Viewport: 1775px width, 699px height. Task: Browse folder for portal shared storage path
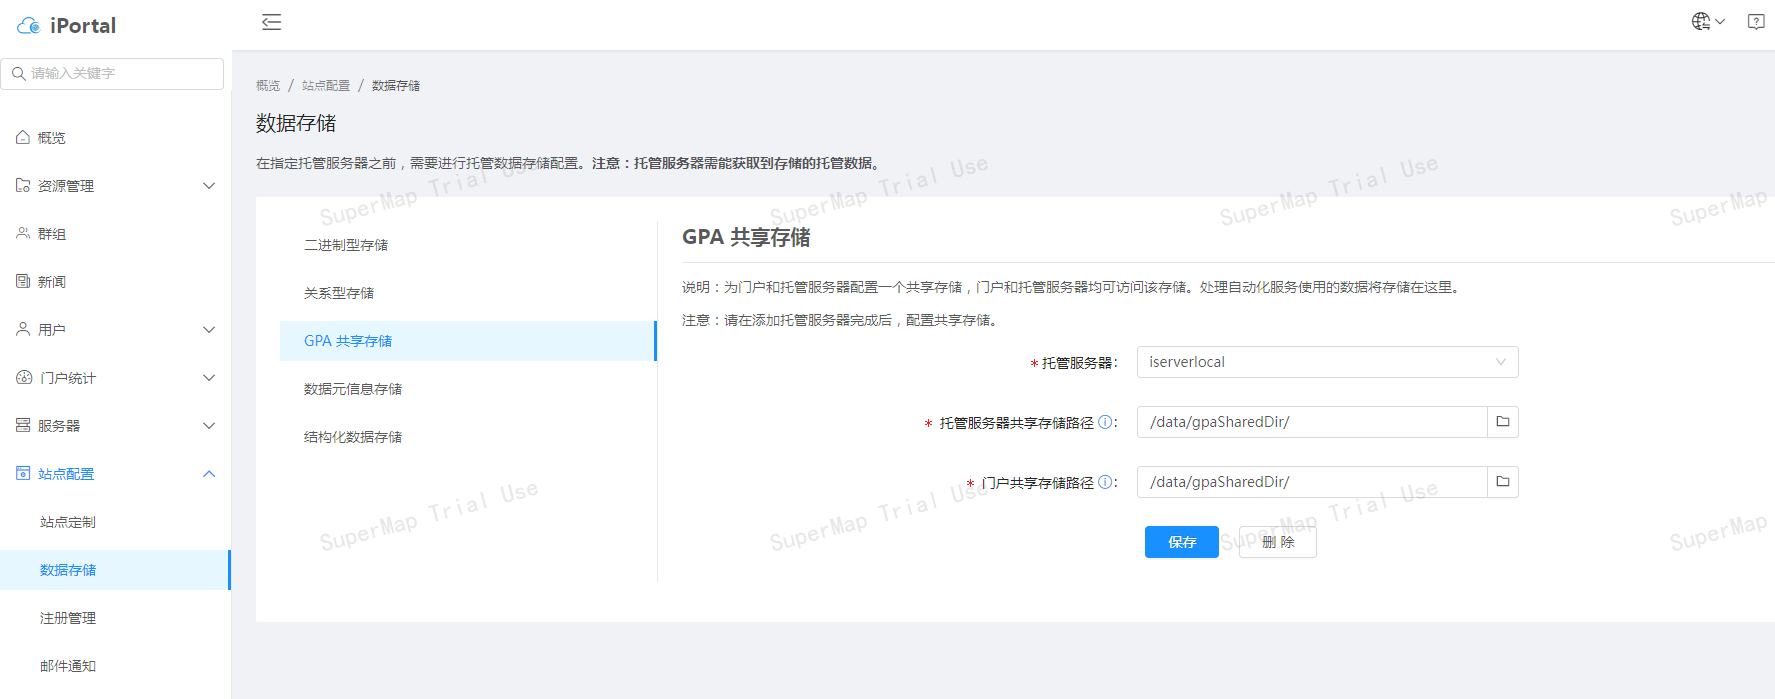1502,482
